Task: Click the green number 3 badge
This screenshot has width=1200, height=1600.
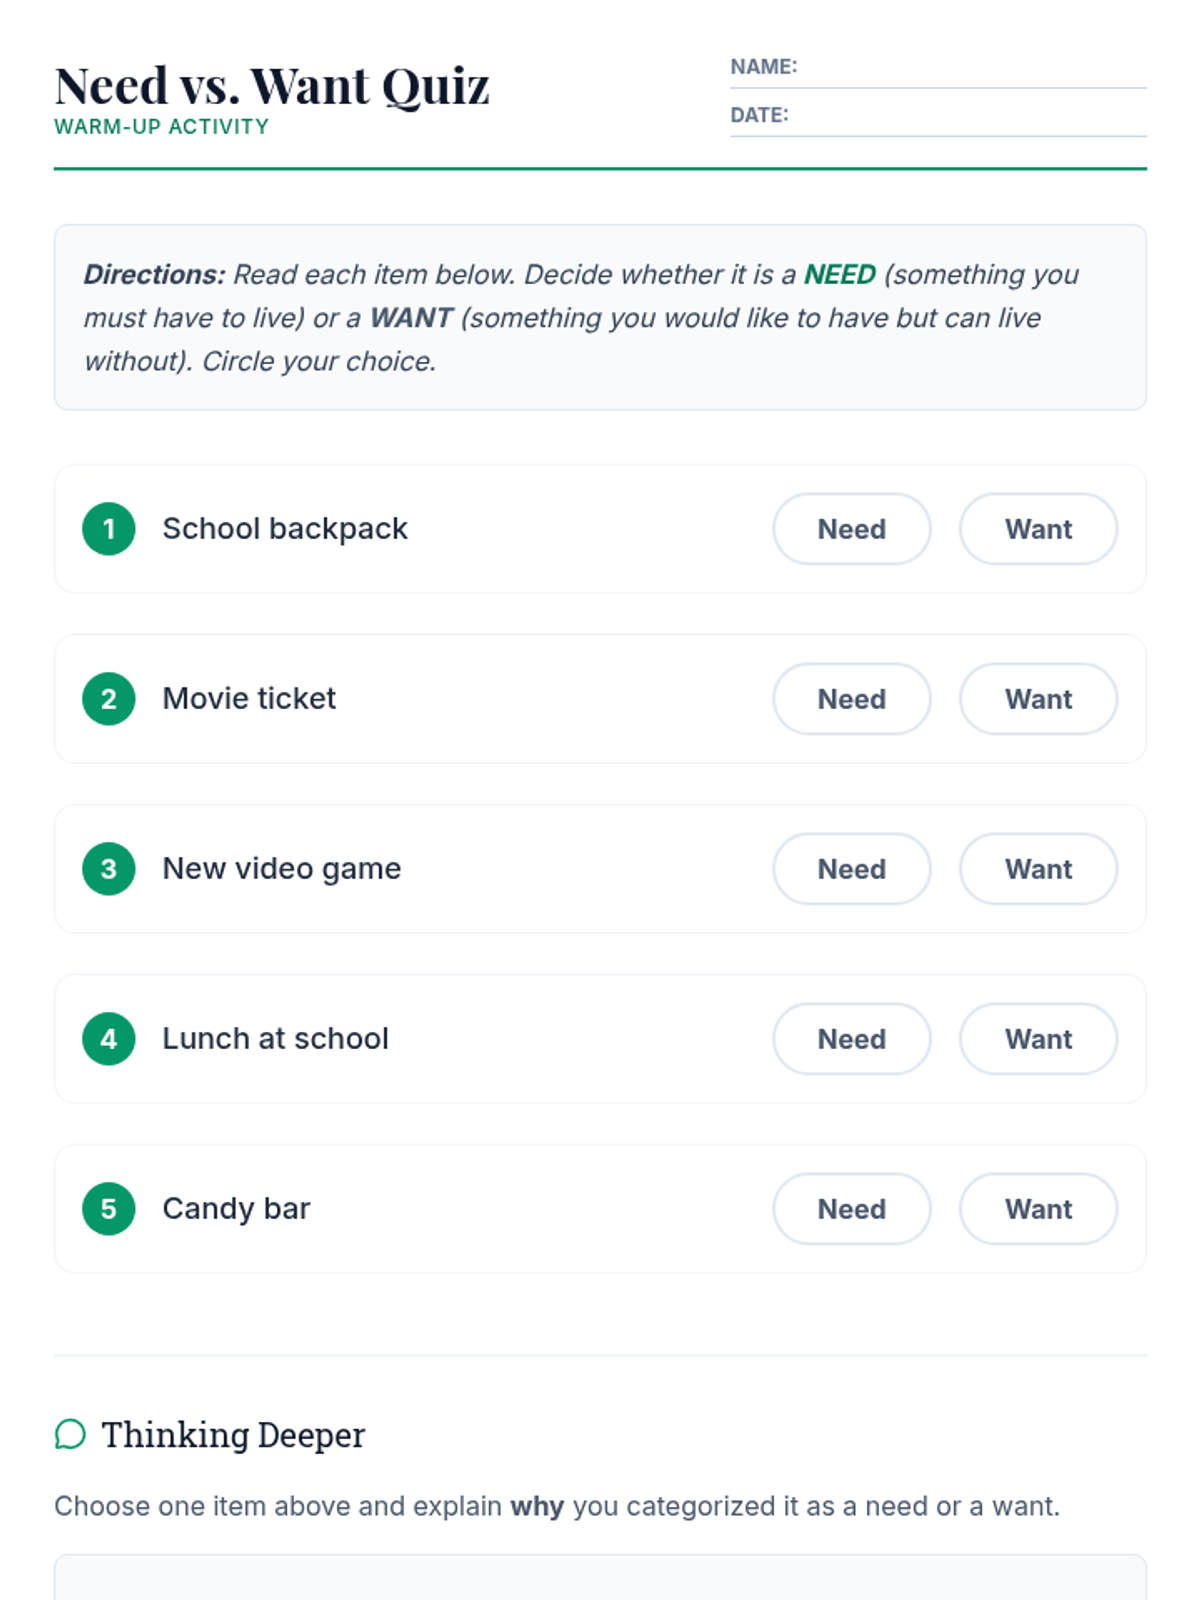Action: coord(109,869)
